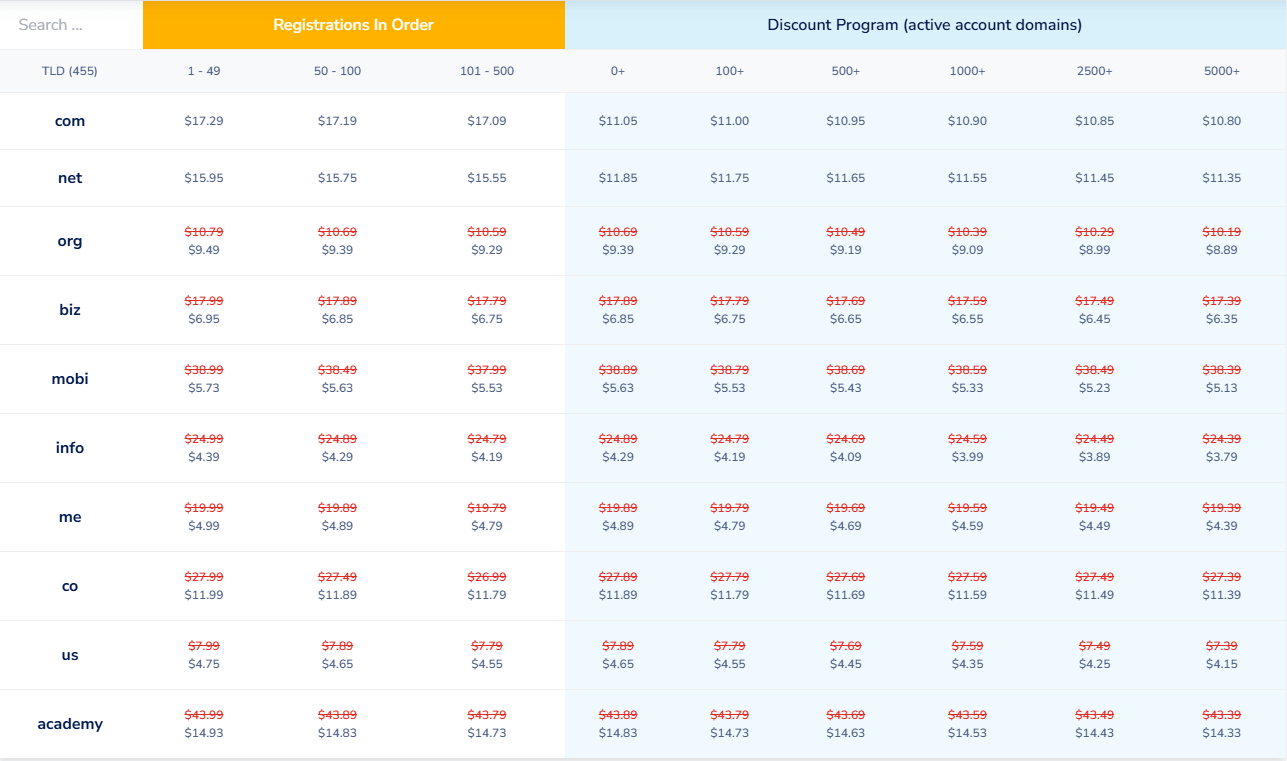Select the biz TLD name
This screenshot has width=1287, height=761.
[70, 310]
